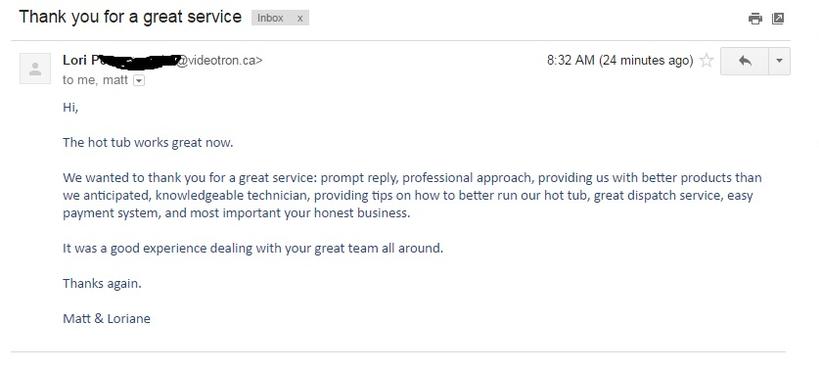The width and height of the screenshot is (819, 370).
Task: Open the email in a new window
Action: (x=778, y=19)
